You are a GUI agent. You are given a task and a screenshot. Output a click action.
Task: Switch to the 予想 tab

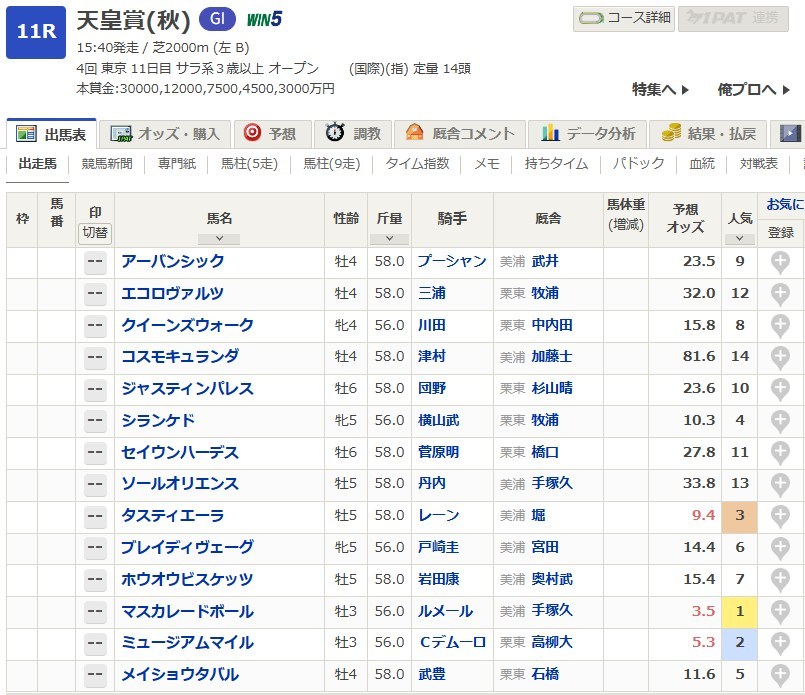(272, 133)
